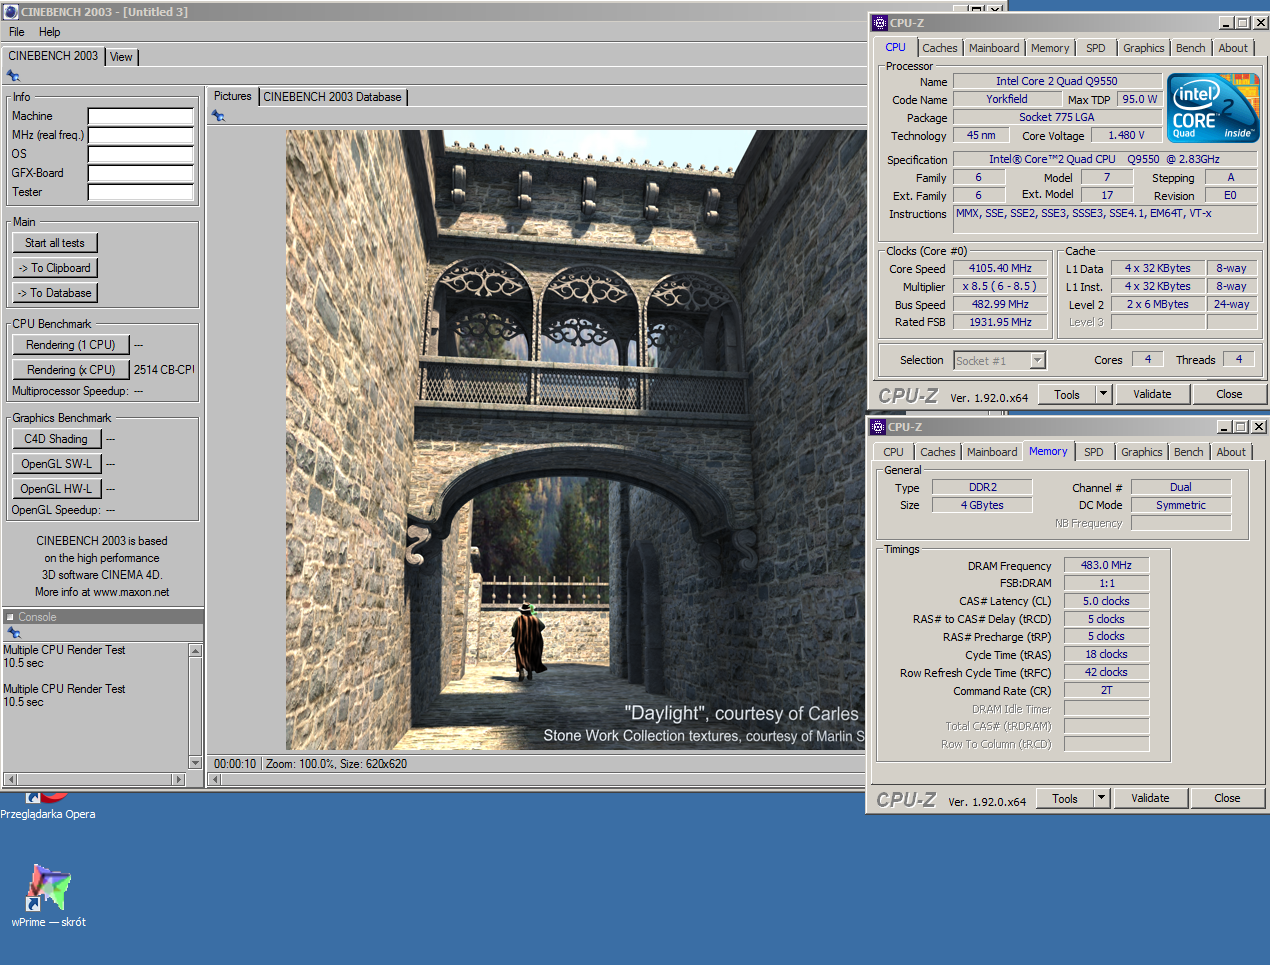Click the console scroll down arrow
This screenshot has height=965, width=1270.
click(x=195, y=762)
